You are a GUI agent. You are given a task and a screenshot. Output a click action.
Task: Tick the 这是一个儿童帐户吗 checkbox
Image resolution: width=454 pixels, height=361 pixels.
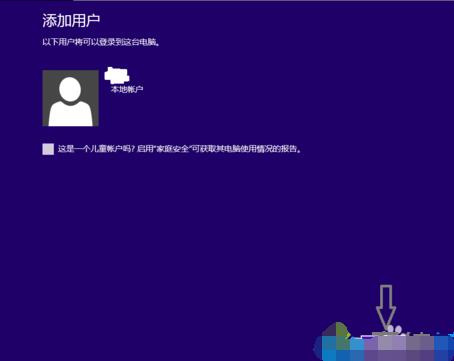click(48, 149)
